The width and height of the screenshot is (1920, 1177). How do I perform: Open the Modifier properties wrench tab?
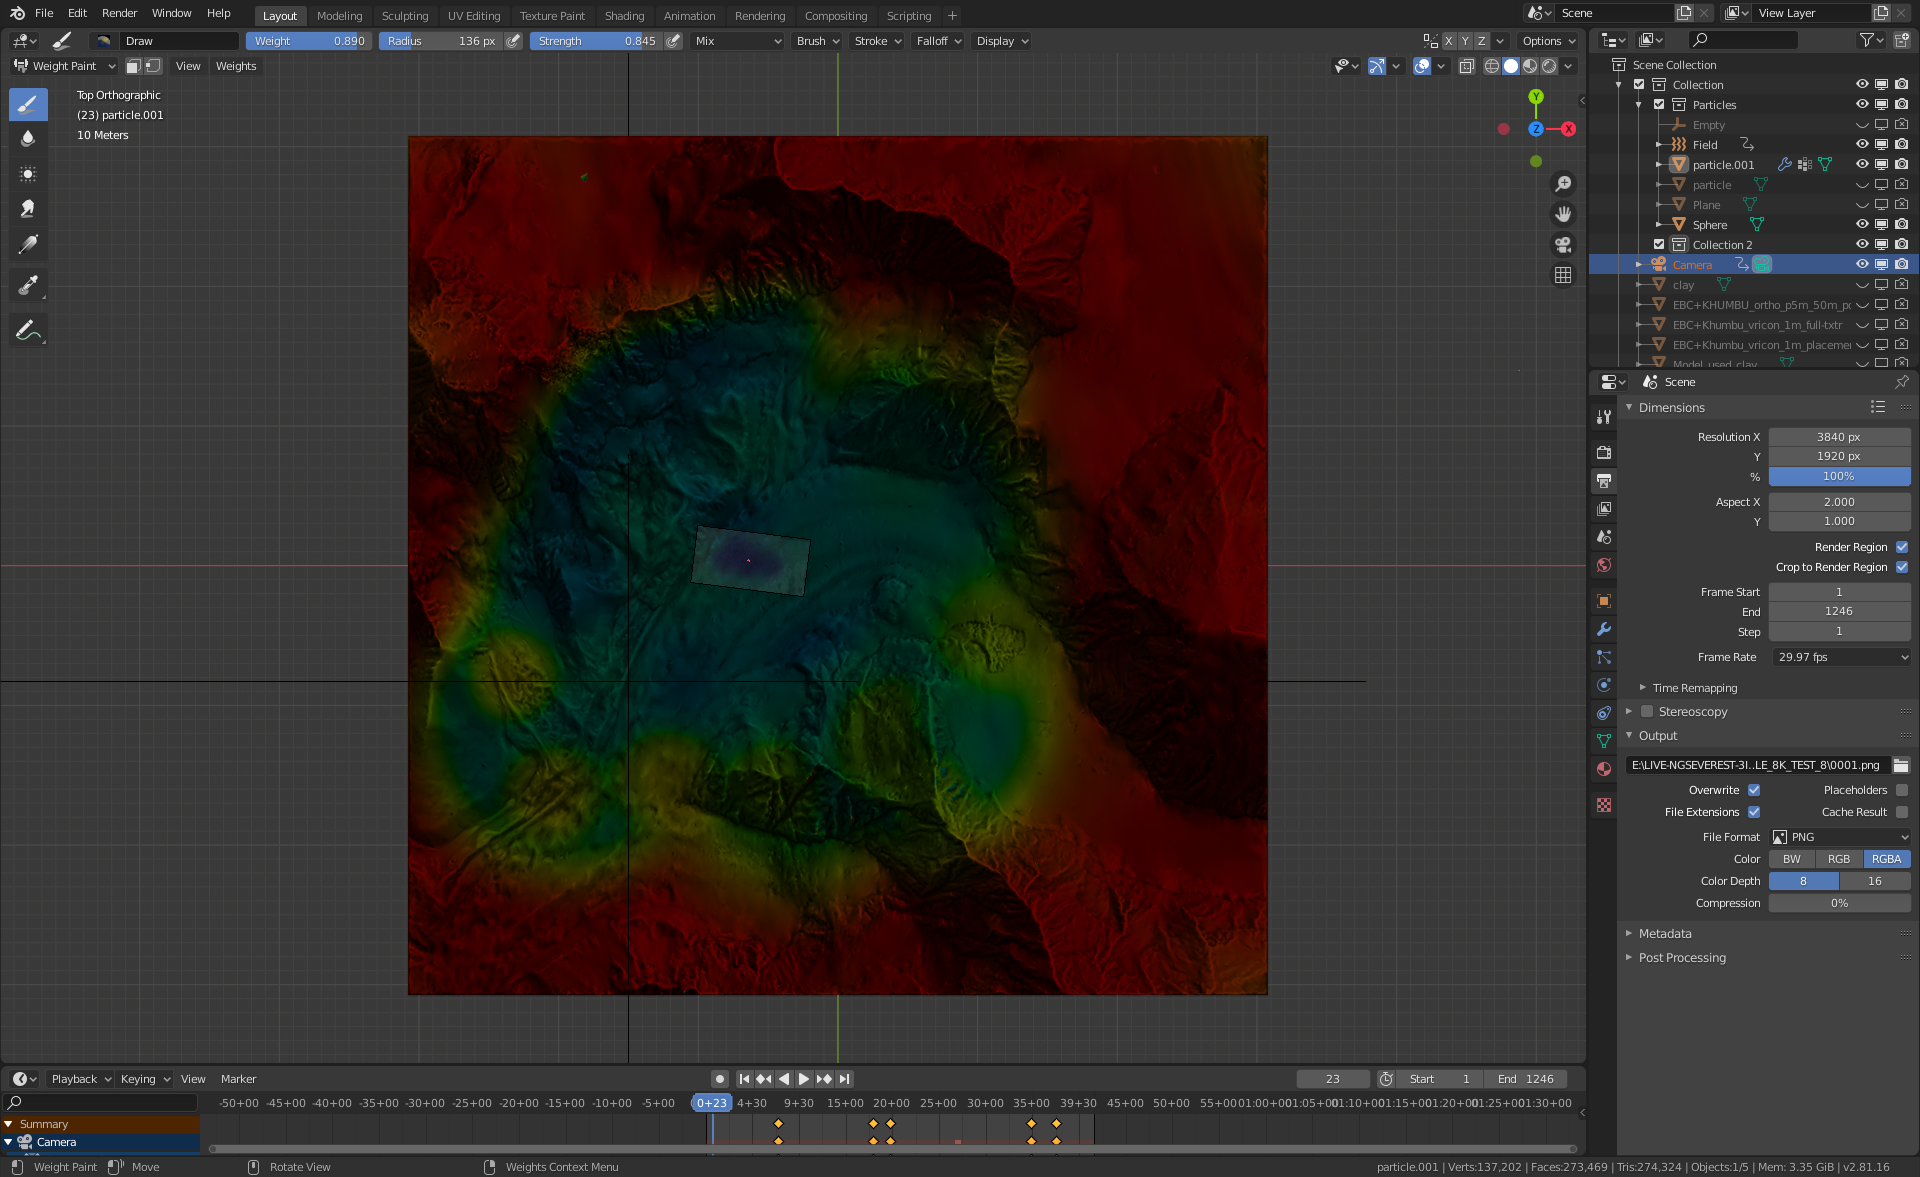click(1604, 629)
